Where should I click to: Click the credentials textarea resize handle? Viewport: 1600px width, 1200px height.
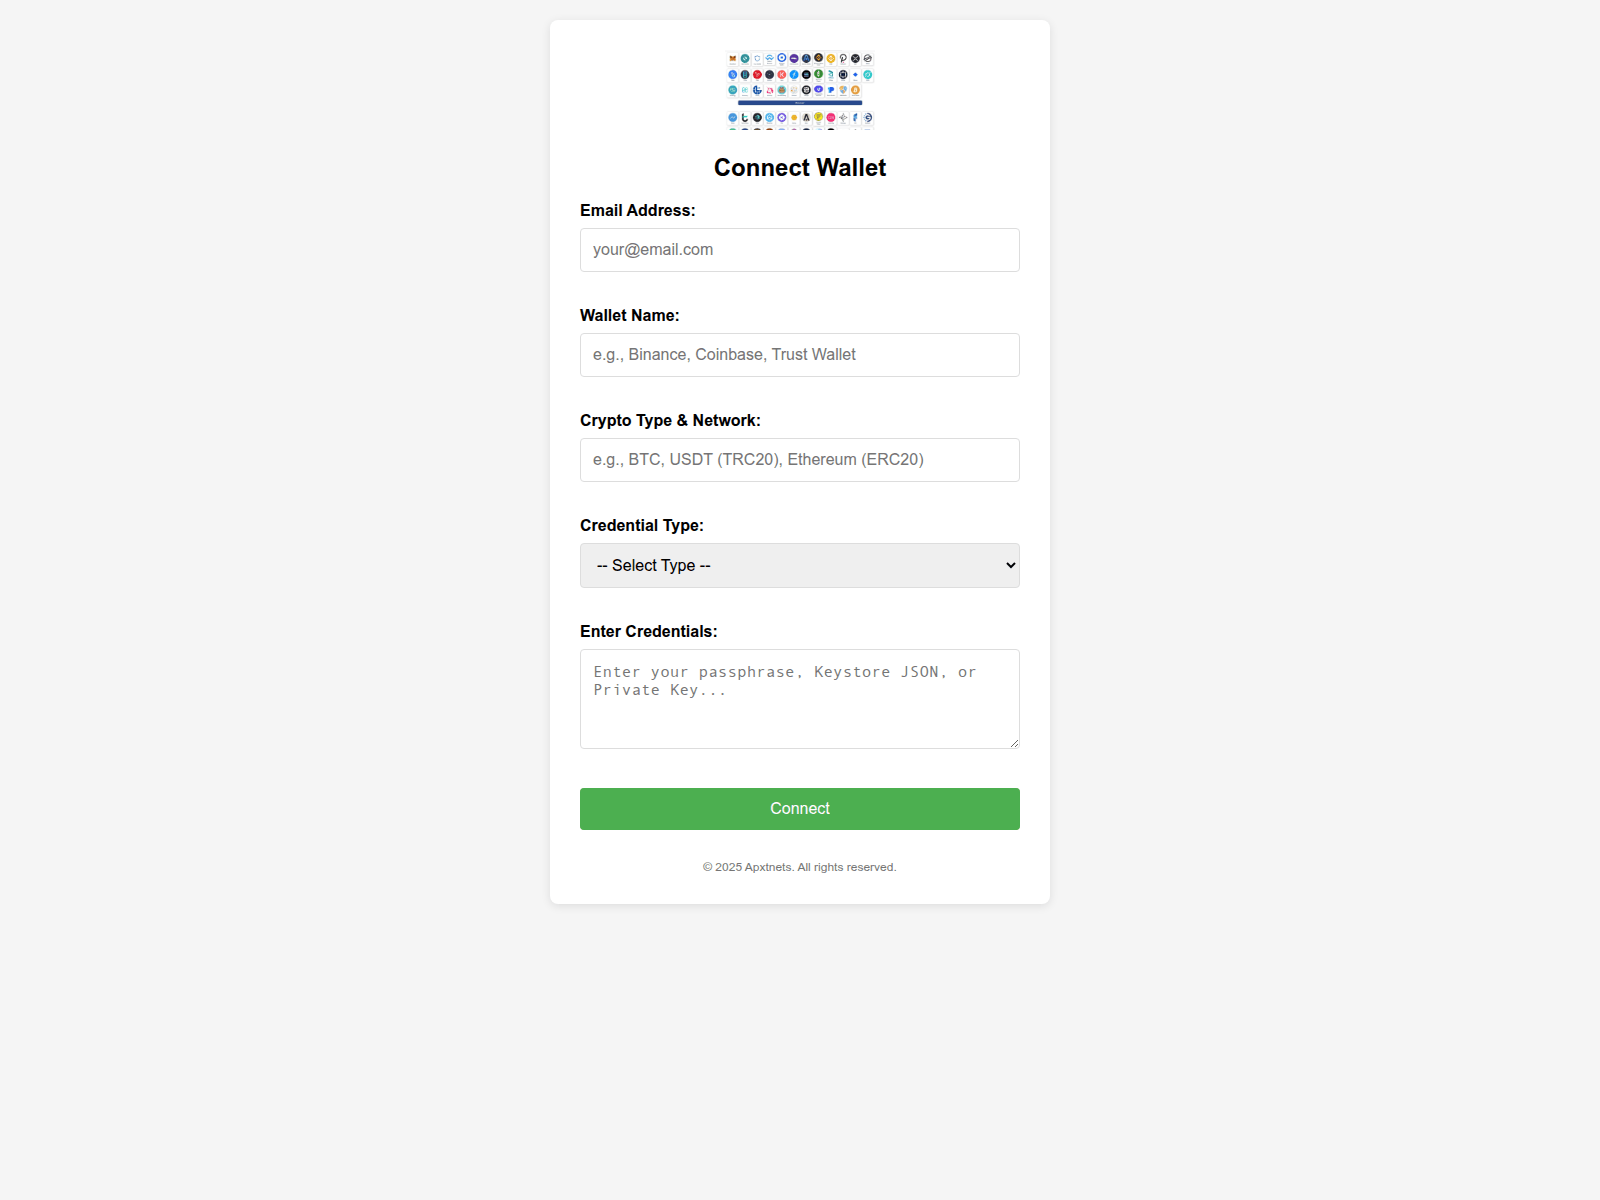[x=1014, y=743]
